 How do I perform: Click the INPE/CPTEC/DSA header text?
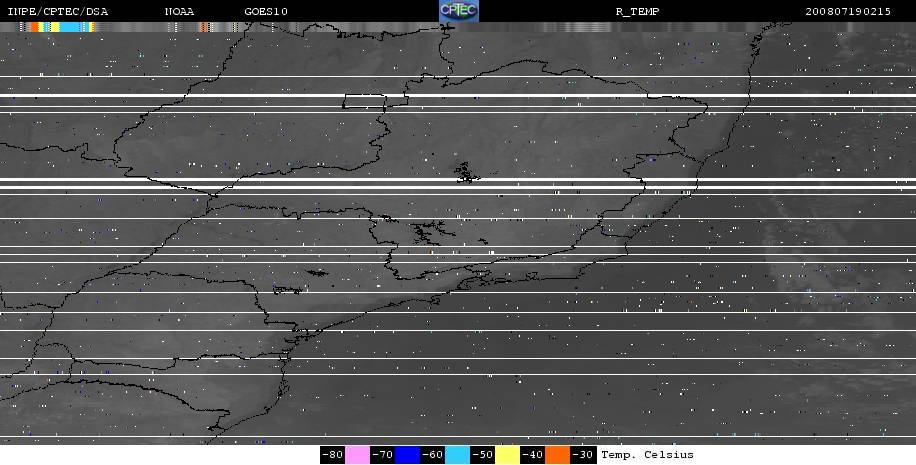pyautogui.click(x=57, y=11)
